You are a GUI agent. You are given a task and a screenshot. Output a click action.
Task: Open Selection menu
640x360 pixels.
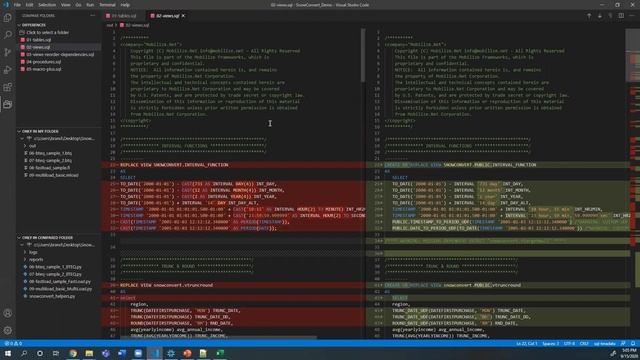point(47,5)
